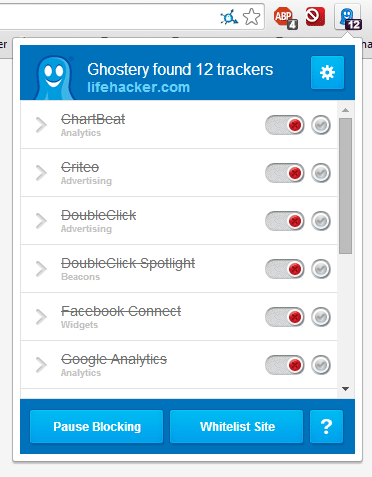Open Ghostery settings gear

(327, 72)
